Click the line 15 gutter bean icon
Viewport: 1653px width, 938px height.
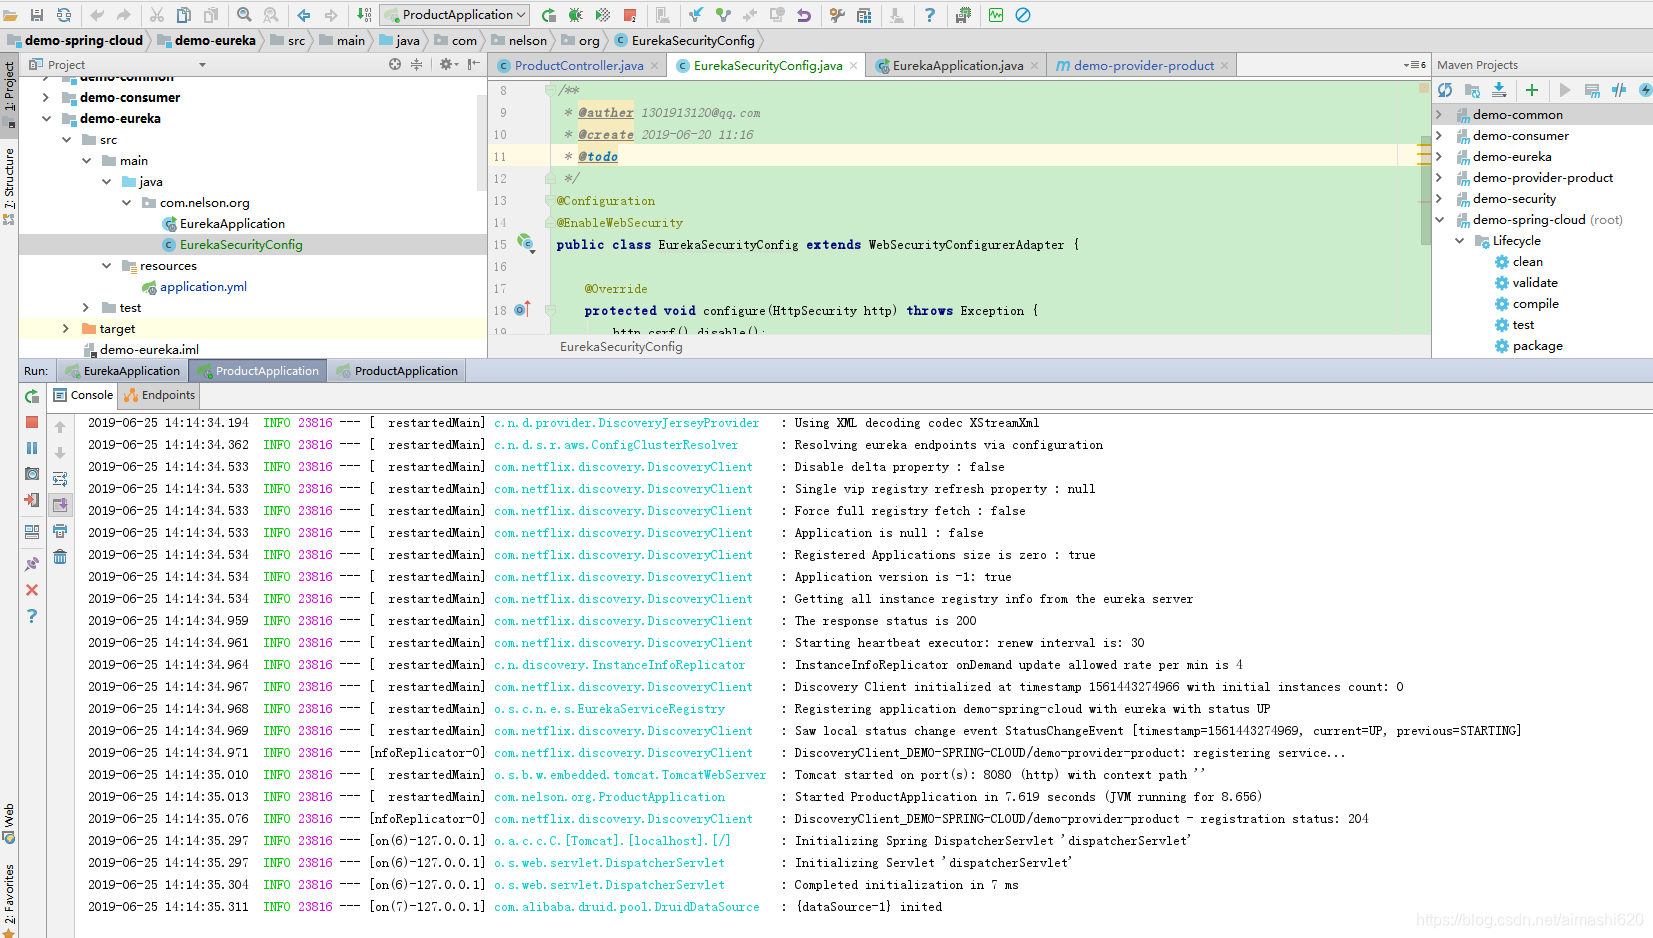click(525, 243)
